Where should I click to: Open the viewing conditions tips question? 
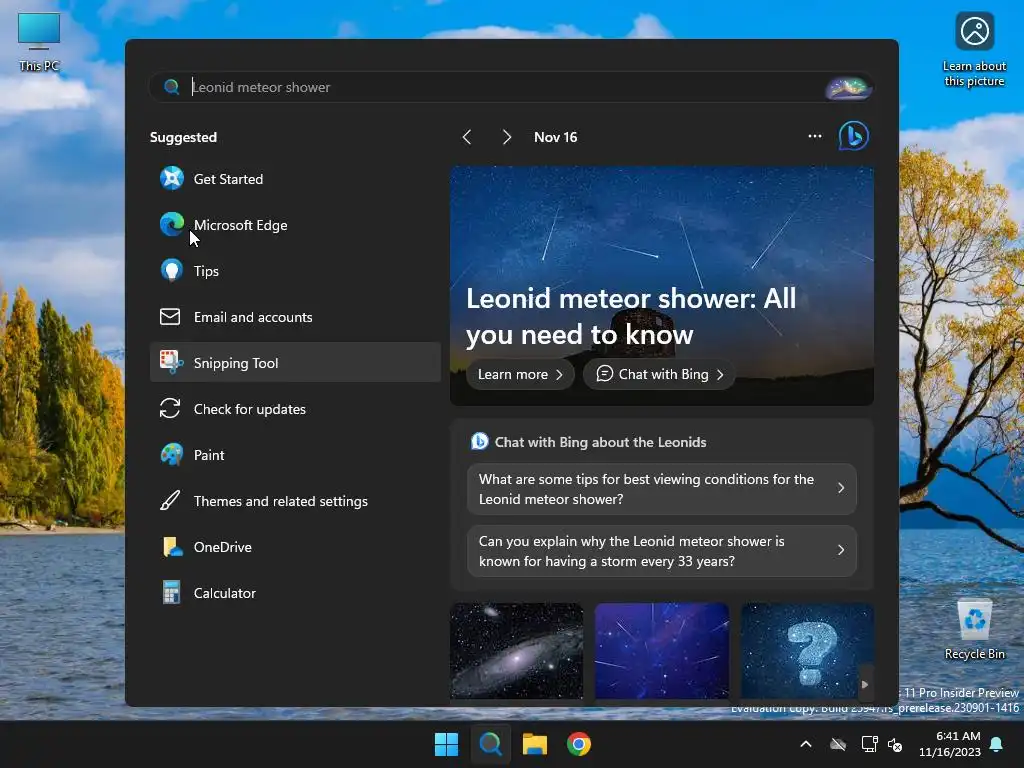click(x=662, y=489)
